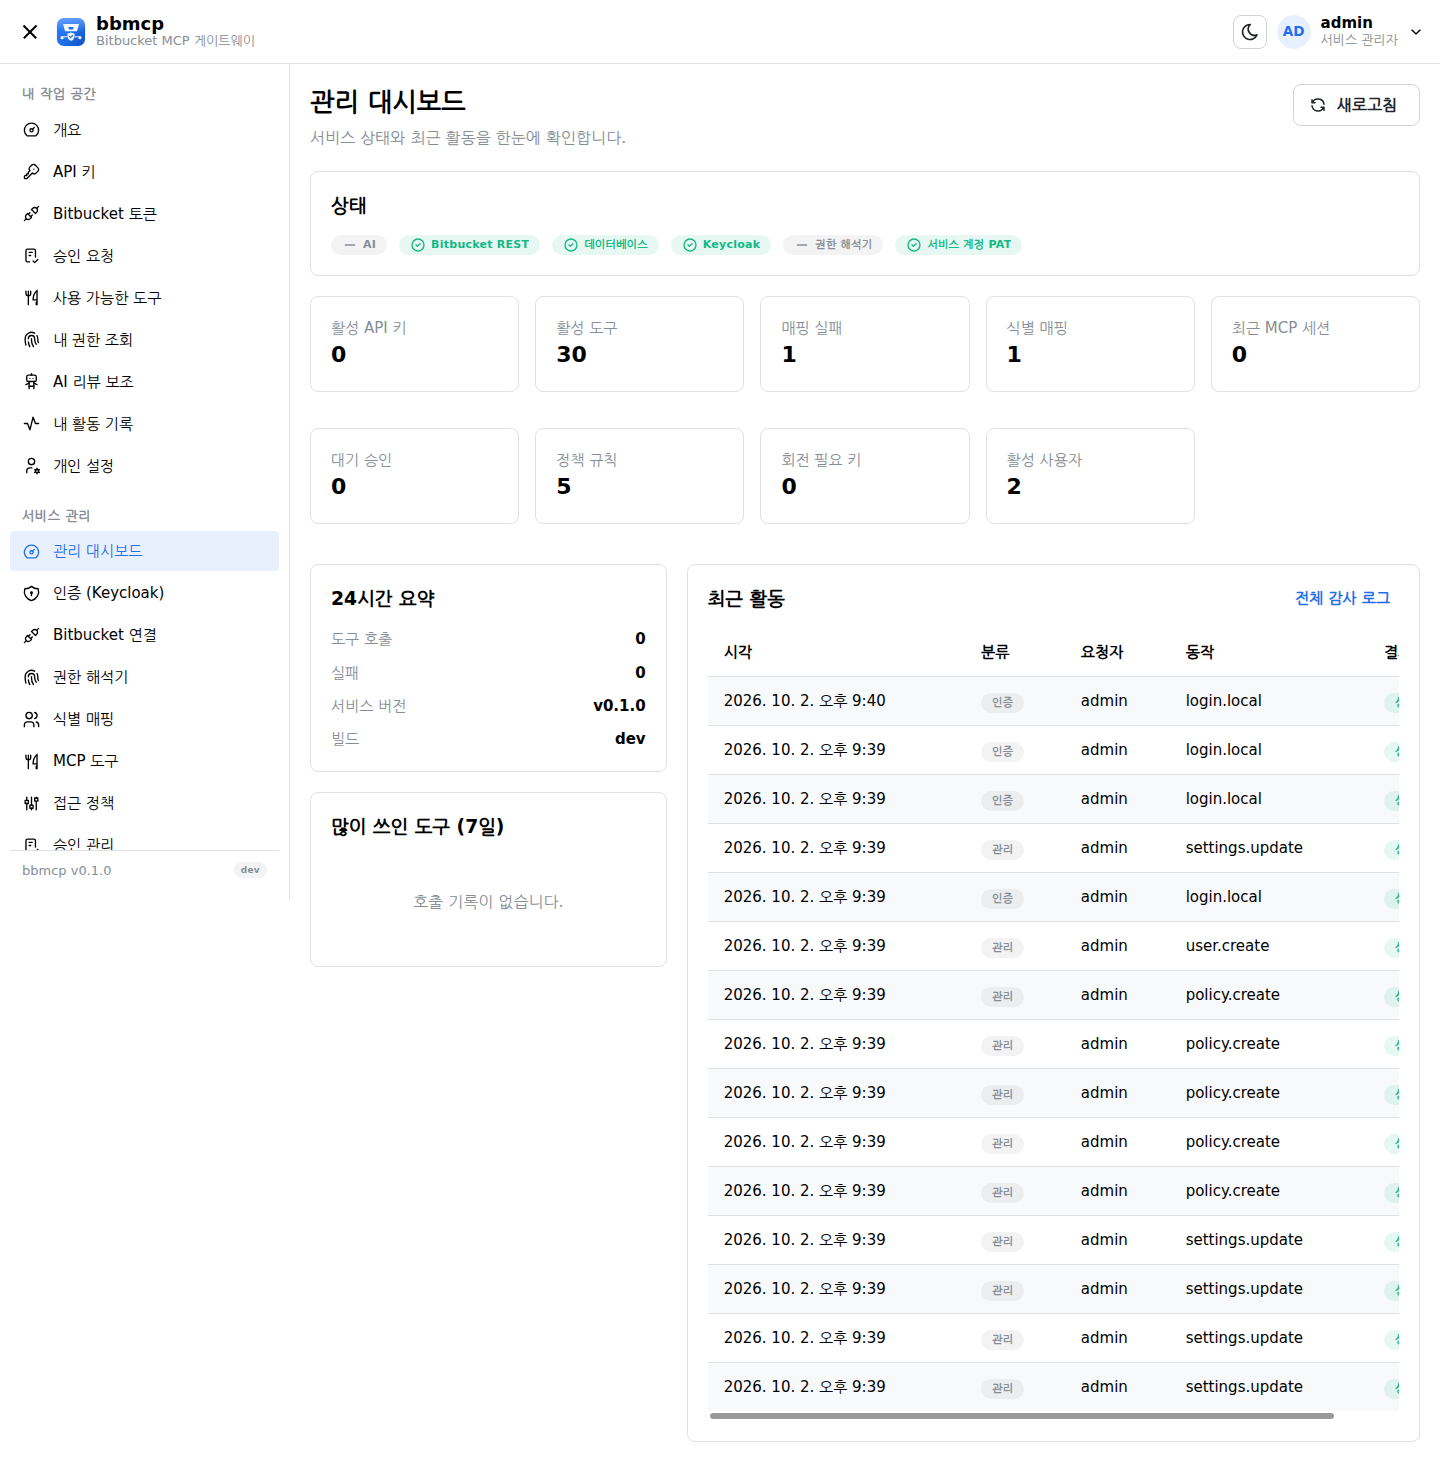Open 개요 in the sidebar
The height and width of the screenshot is (1482, 1440).
point(144,130)
